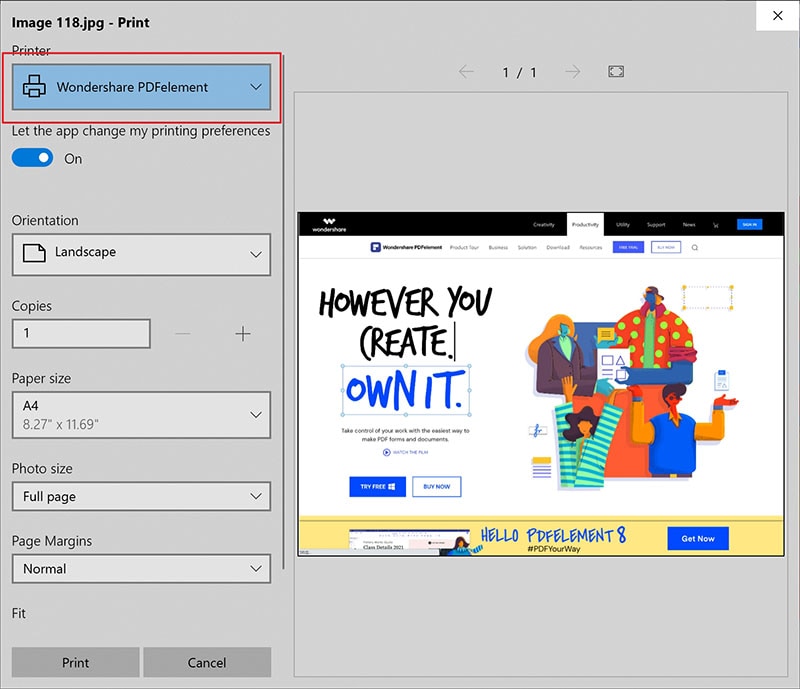Increase copies with the plus button

(243, 334)
